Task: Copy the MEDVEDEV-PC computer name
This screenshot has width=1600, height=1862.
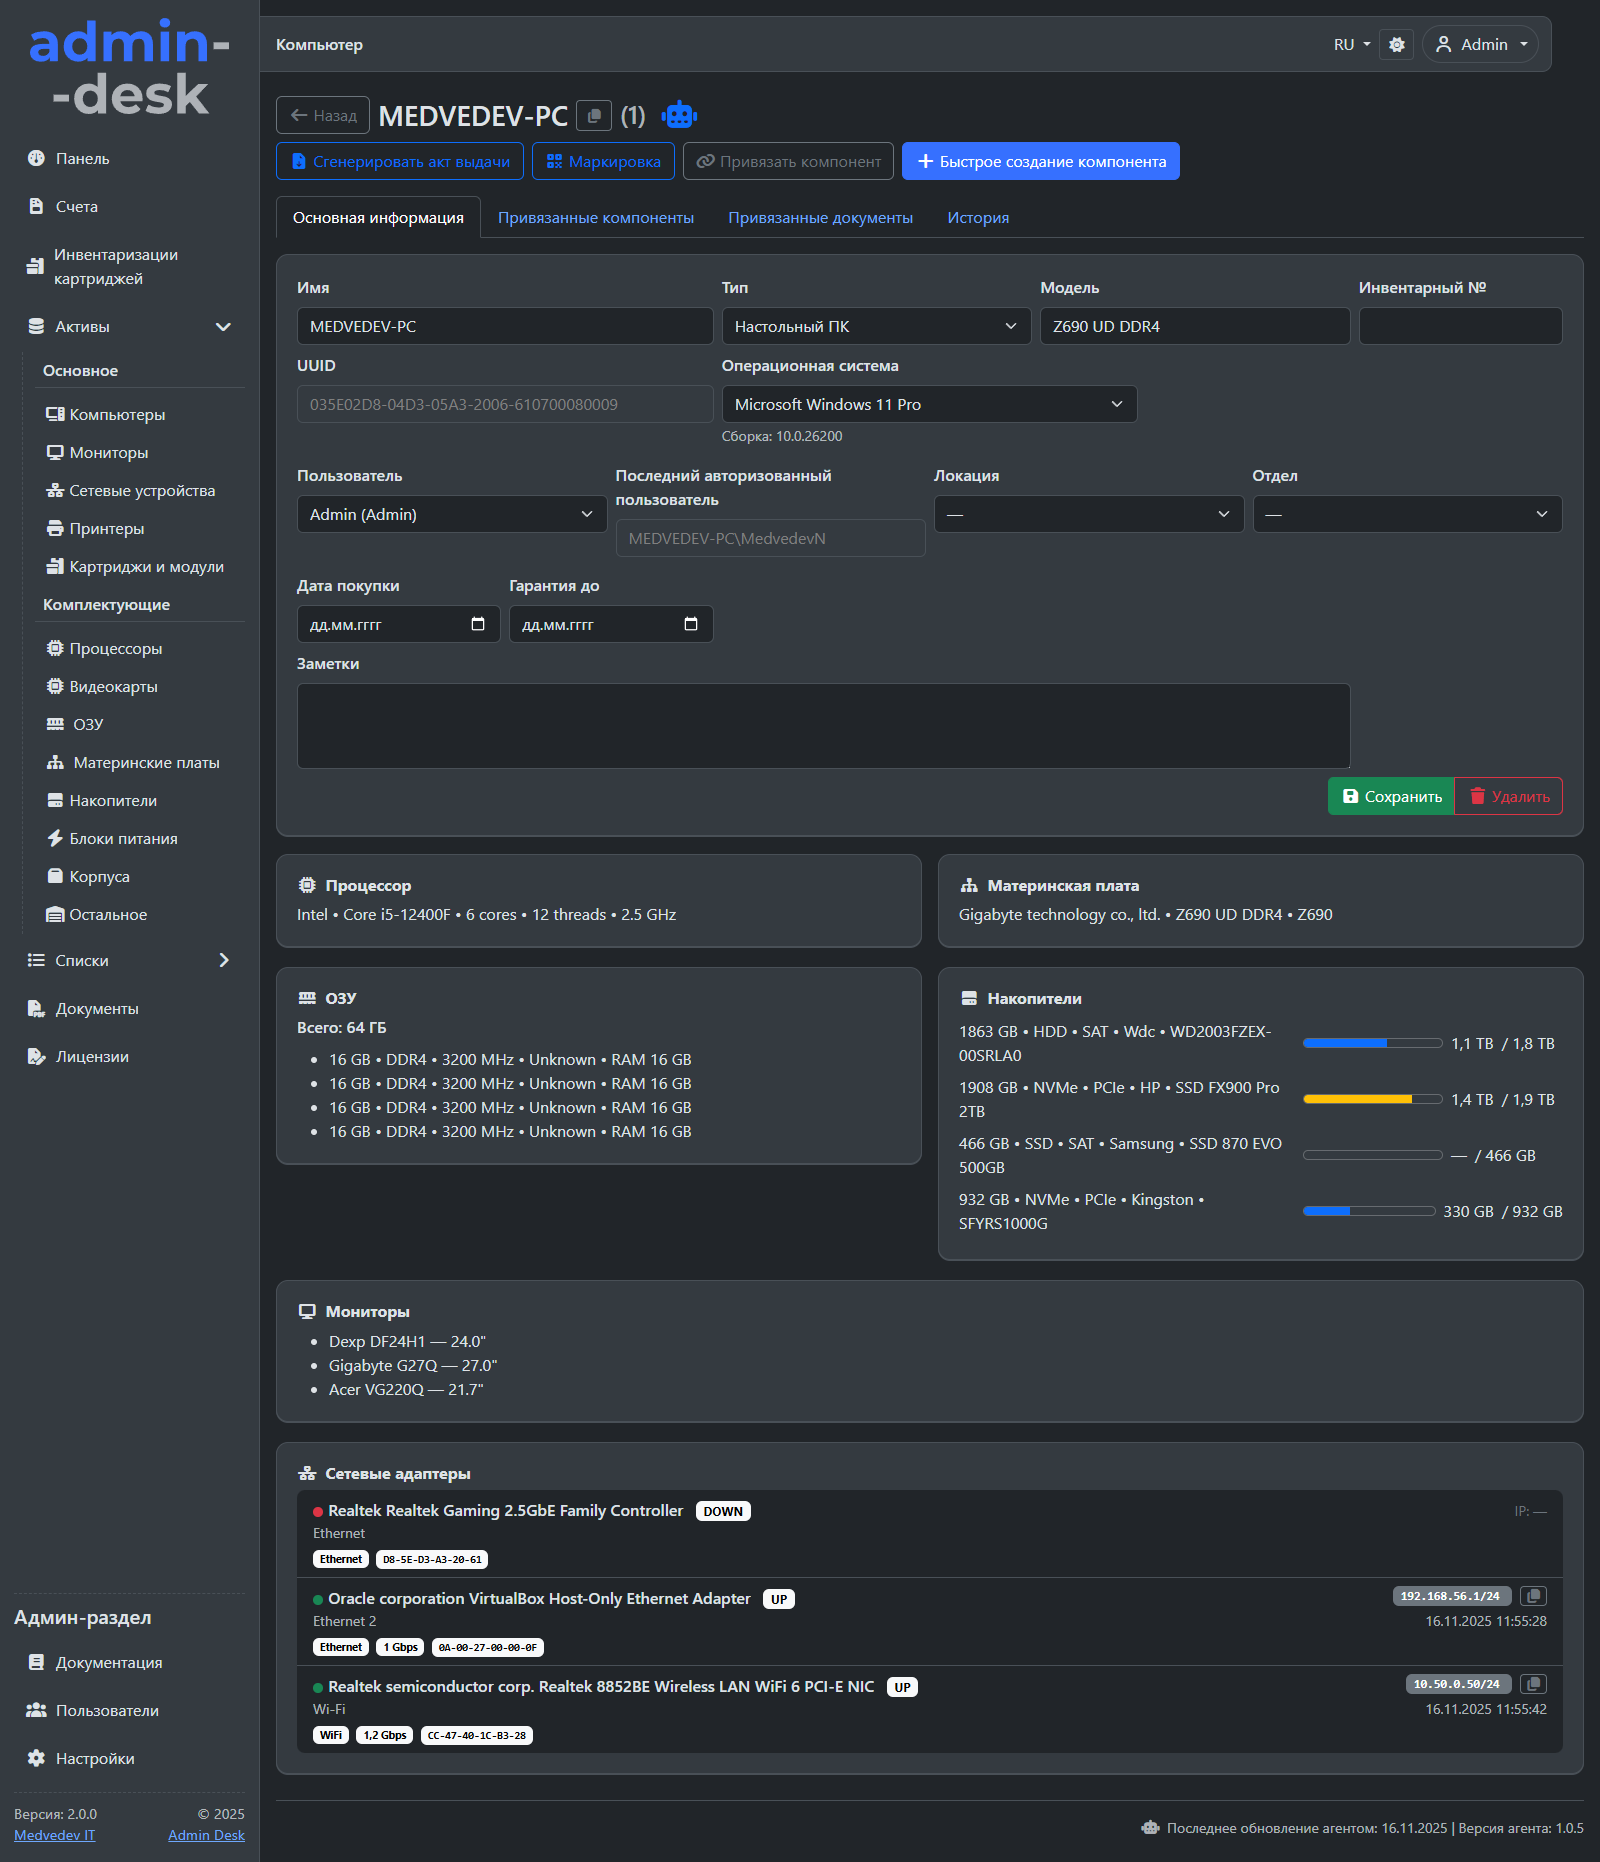Action: [594, 116]
